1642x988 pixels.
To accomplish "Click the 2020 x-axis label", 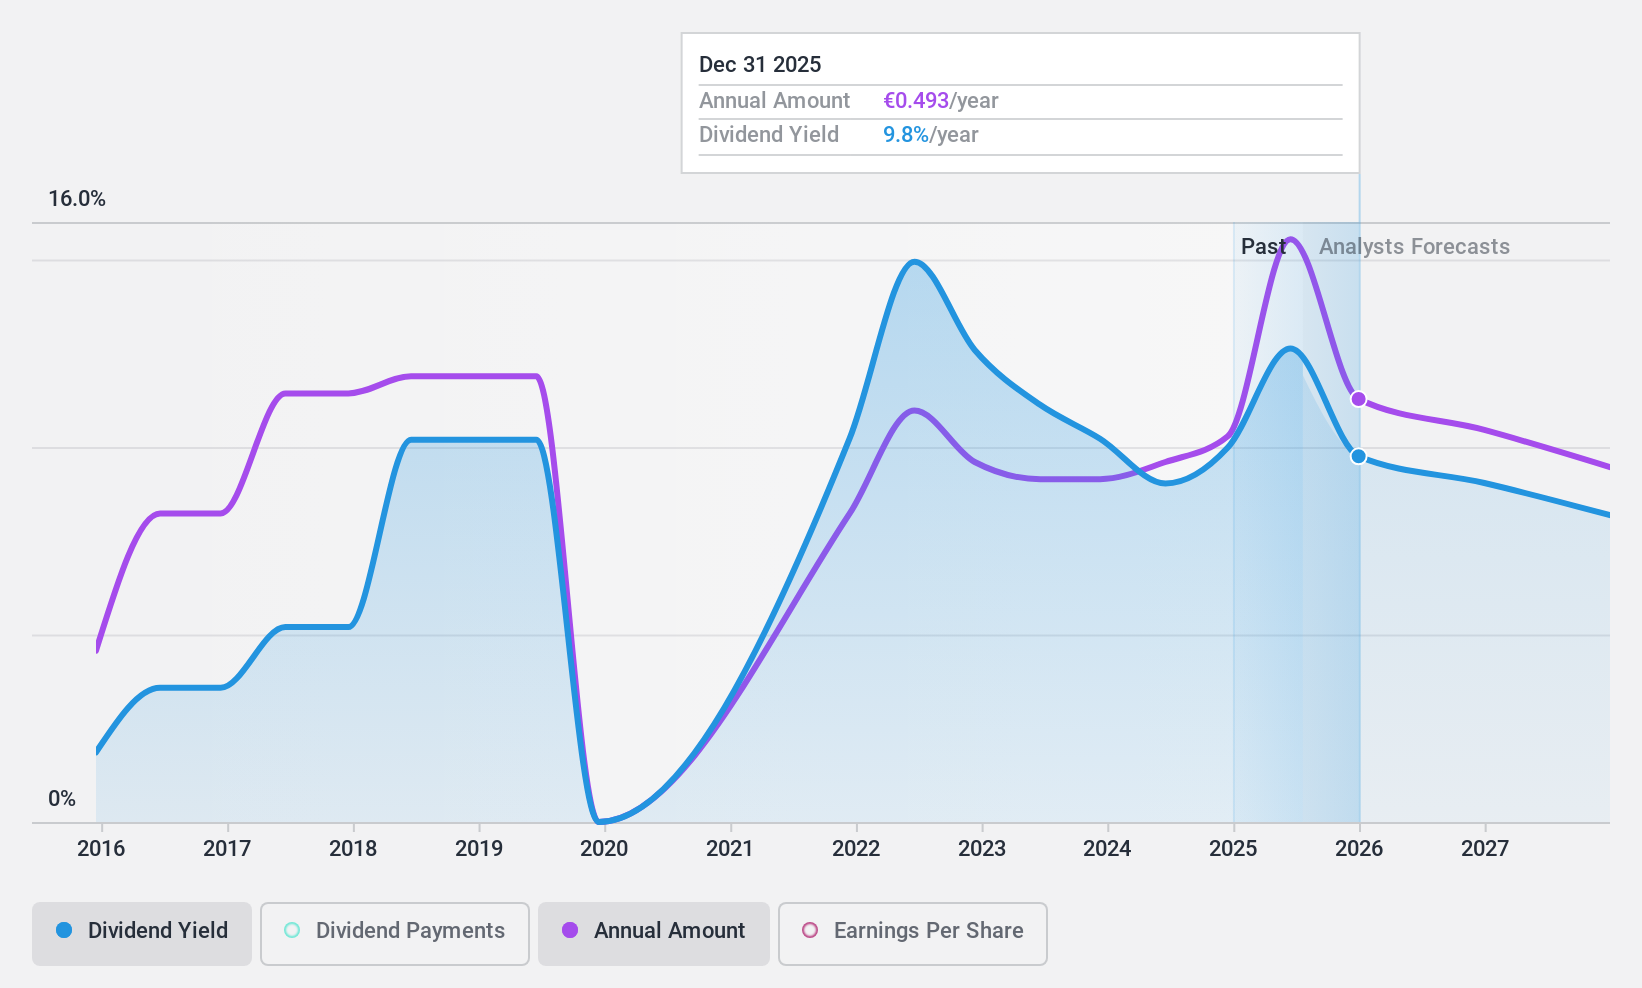I will (604, 849).
